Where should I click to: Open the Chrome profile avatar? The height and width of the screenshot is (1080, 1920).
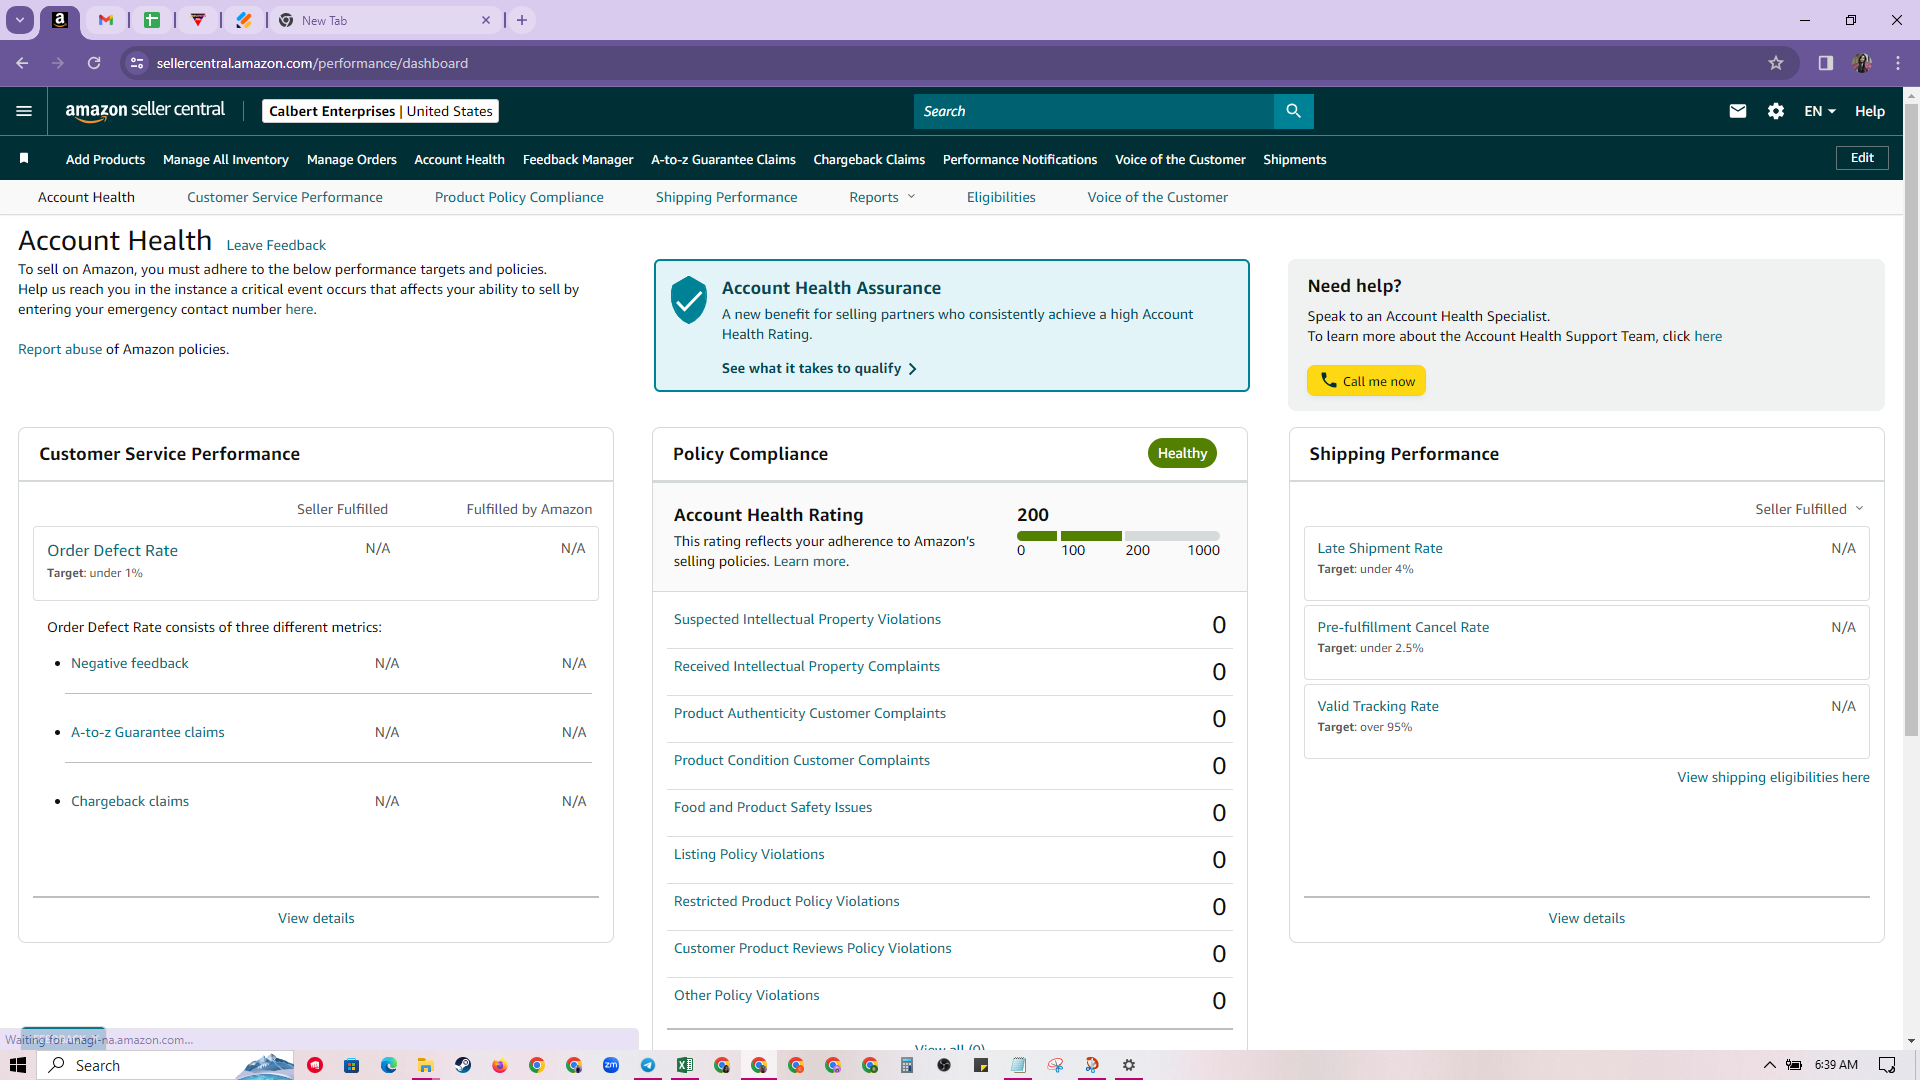pyautogui.click(x=1862, y=63)
